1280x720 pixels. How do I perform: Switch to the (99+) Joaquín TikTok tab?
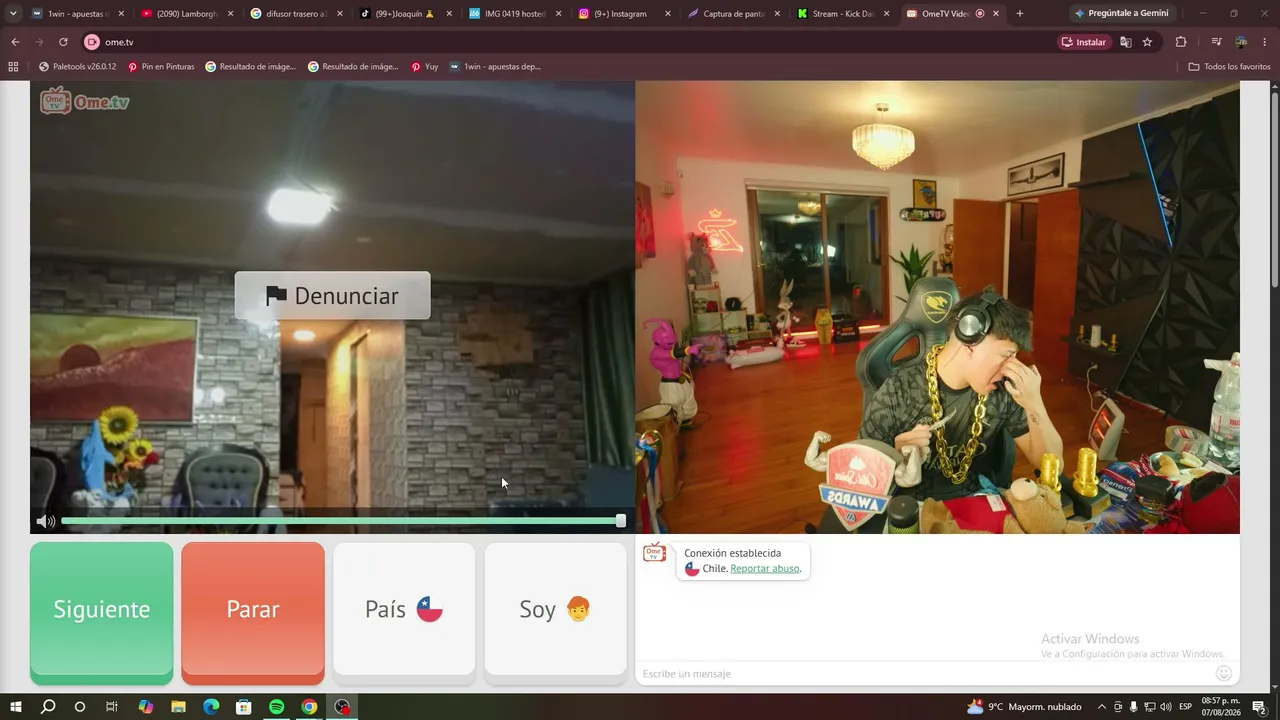point(405,13)
